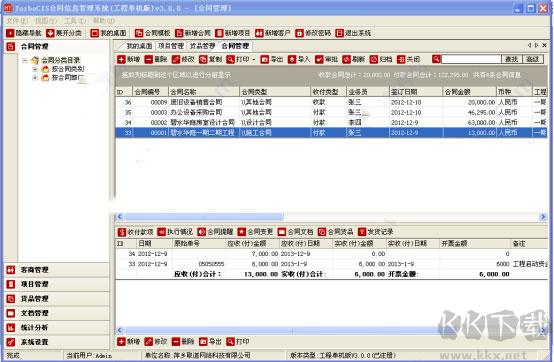Expand the 按合同类别 tree node

[35, 69]
